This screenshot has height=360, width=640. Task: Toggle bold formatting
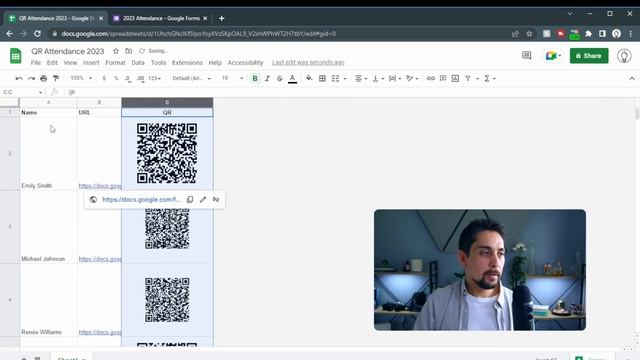[255, 78]
